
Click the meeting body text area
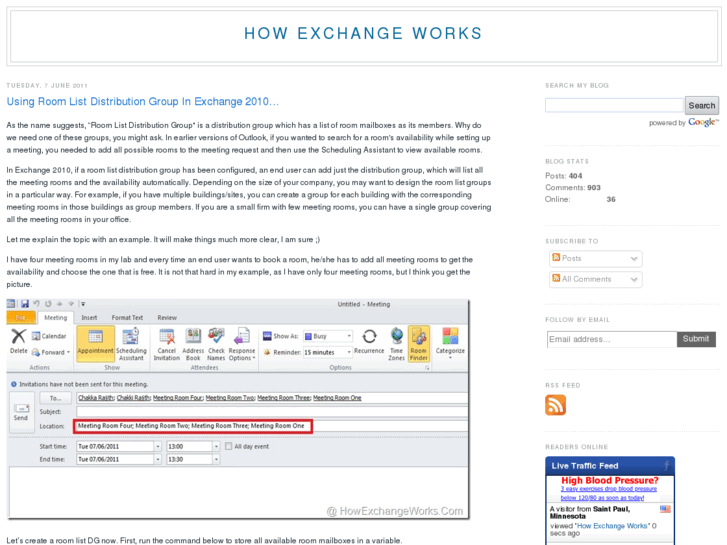point(239,492)
